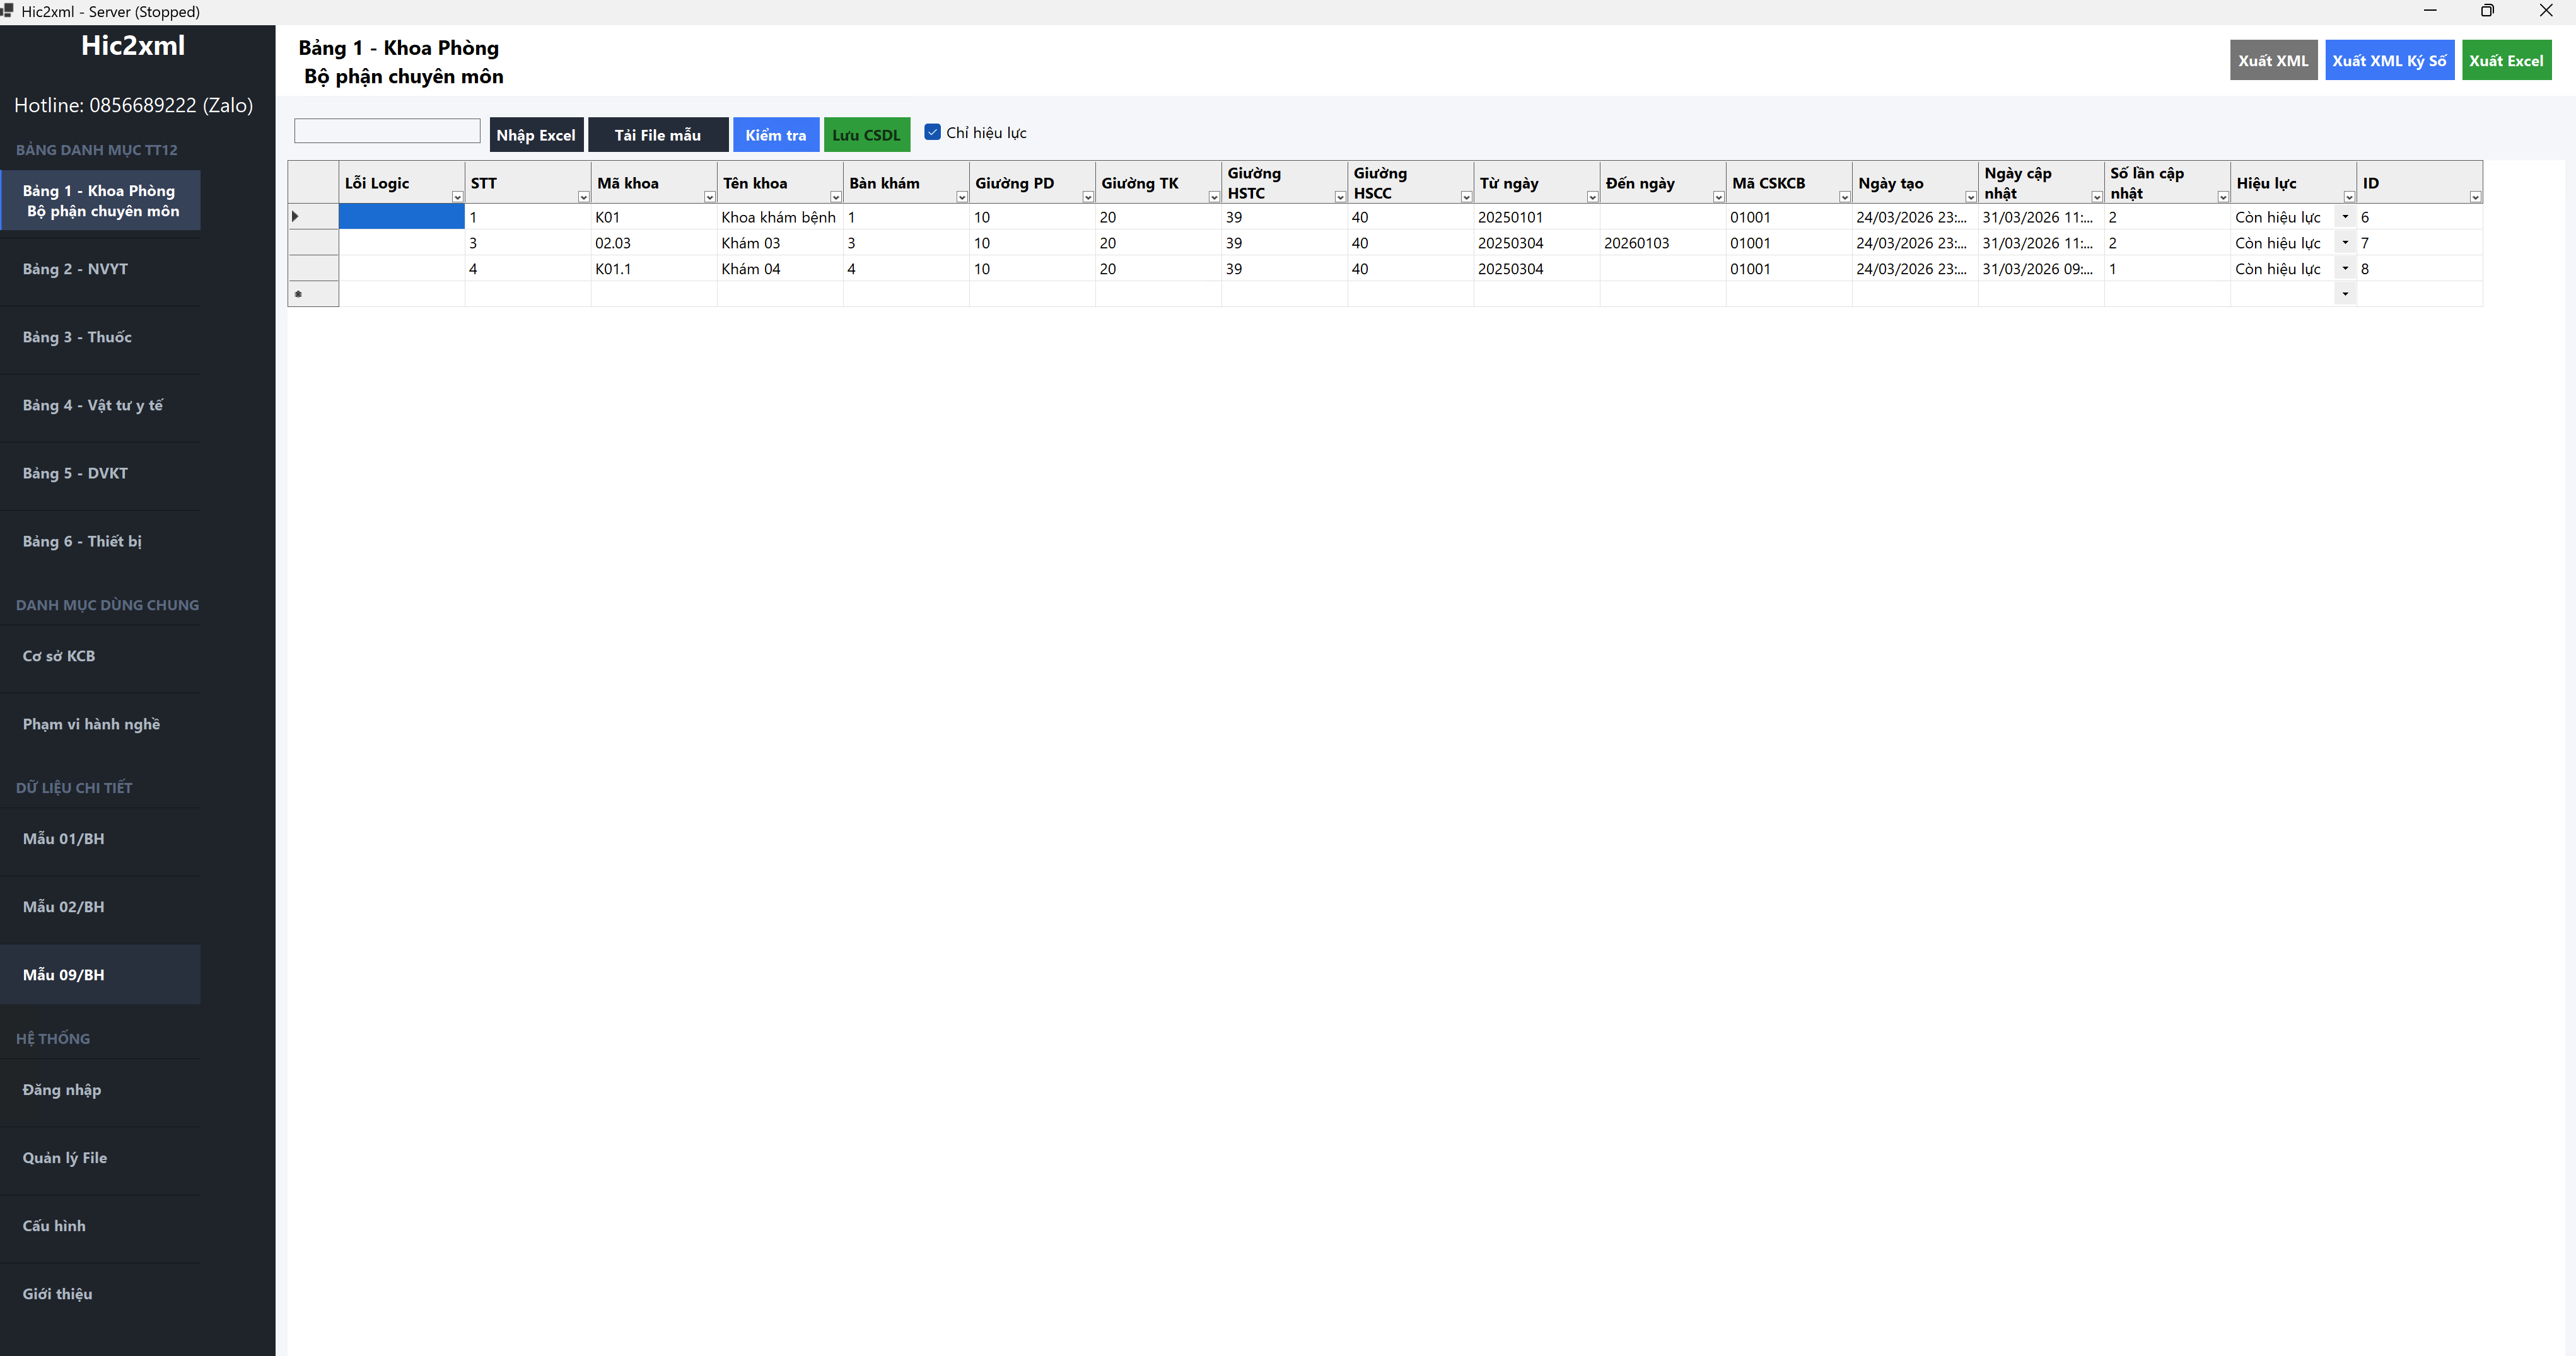Save with Lưu CSDL button
This screenshot has width=2576, height=1356.
coord(866,135)
